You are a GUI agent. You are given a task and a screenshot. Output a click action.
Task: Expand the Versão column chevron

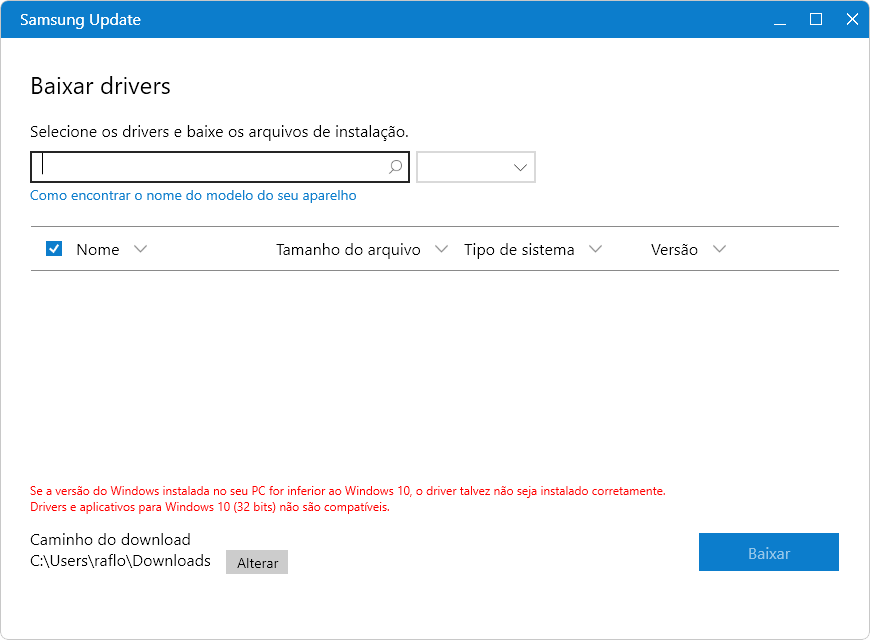coord(719,249)
